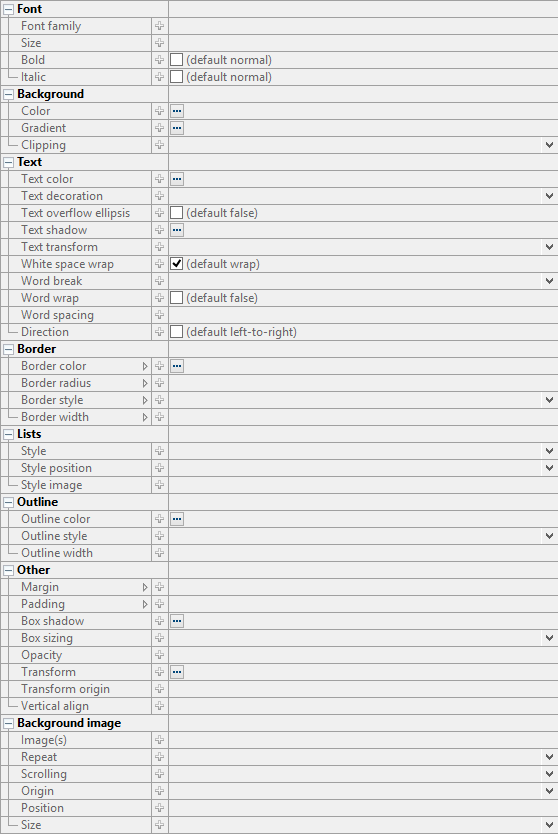Open the Outline color ellipsis picker

point(177,519)
